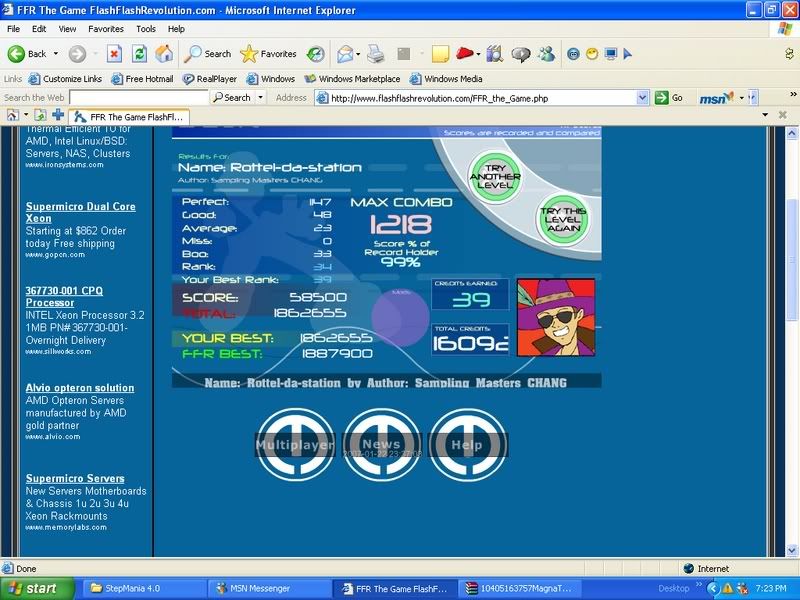Click the toolbar Search magnifier icon

click(193, 54)
